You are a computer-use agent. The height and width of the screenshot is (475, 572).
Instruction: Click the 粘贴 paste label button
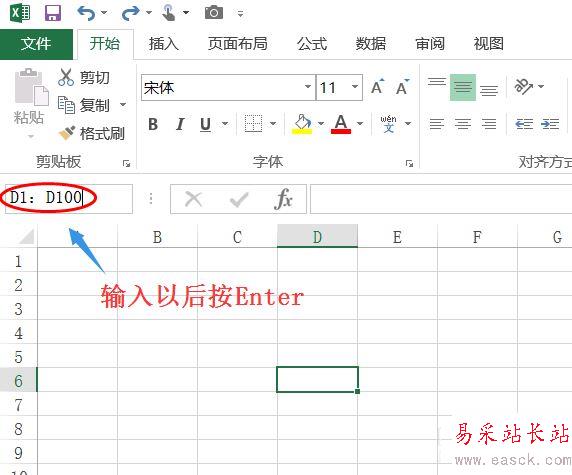pyautogui.click(x=29, y=118)
